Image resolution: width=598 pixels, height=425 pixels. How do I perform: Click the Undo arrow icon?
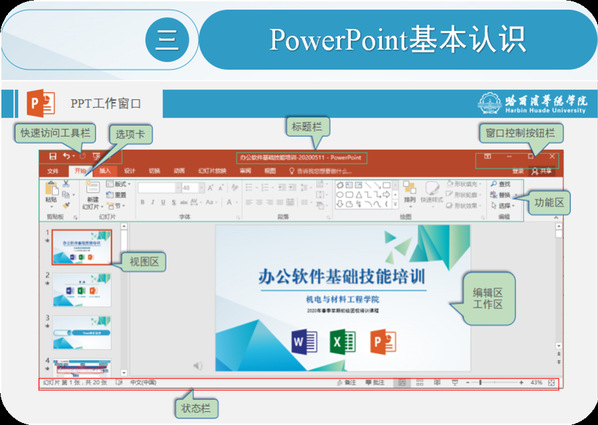click(x=67, y=156)
